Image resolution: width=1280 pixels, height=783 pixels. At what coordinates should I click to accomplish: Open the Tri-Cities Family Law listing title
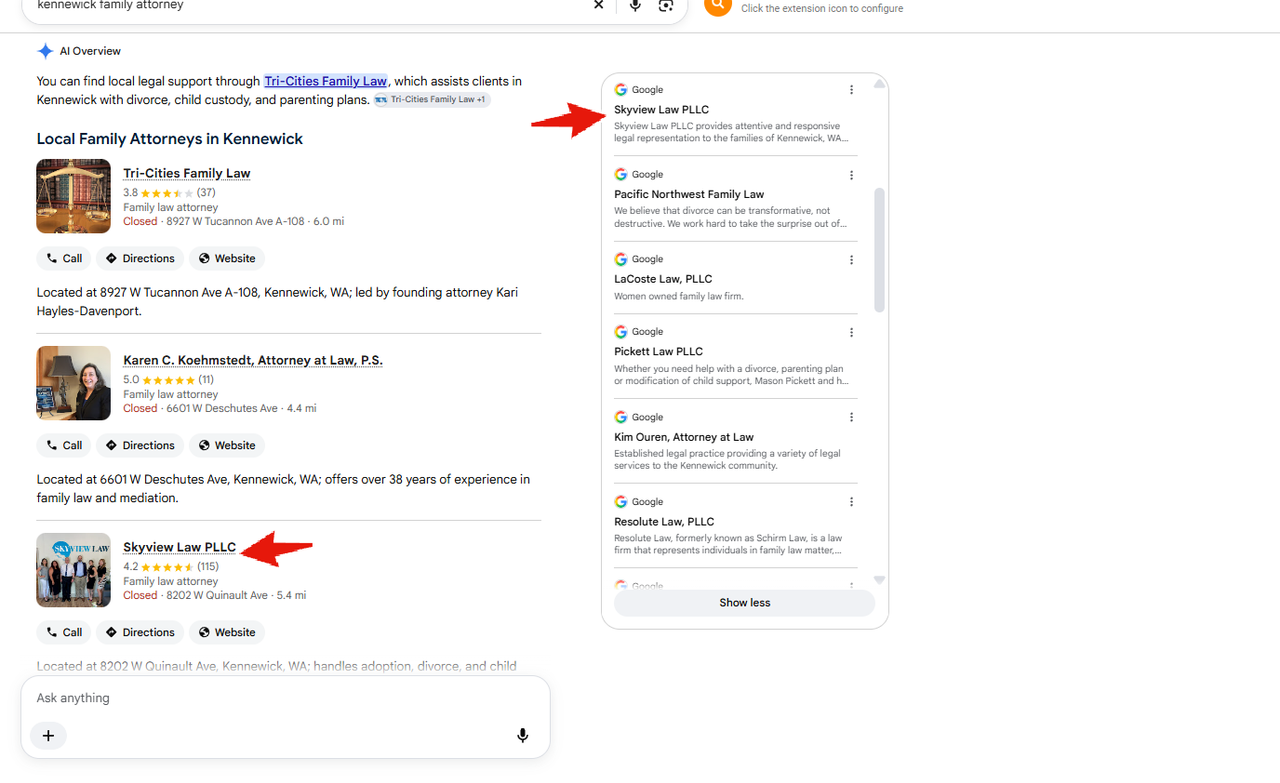point(187,173)
